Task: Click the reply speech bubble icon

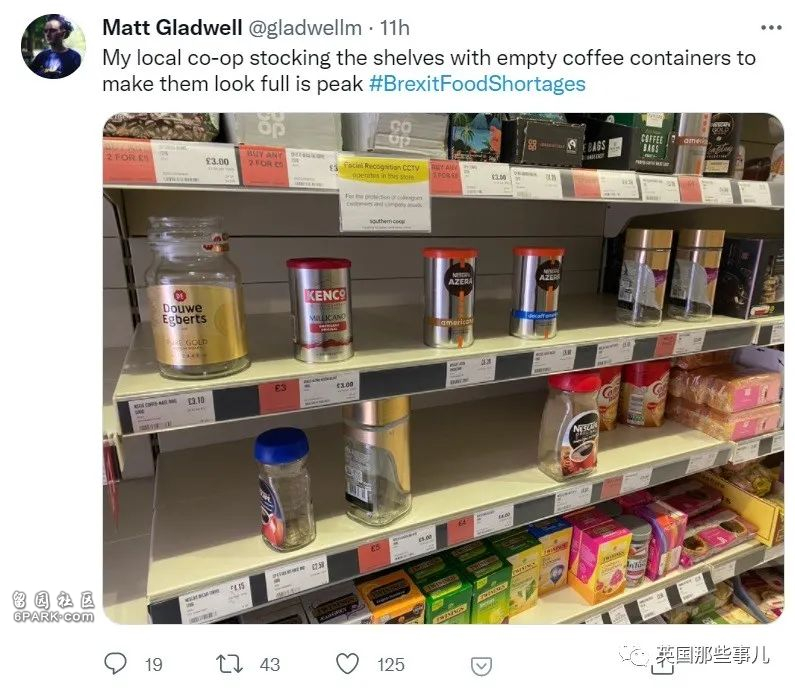Action: (x=115, y=664)
